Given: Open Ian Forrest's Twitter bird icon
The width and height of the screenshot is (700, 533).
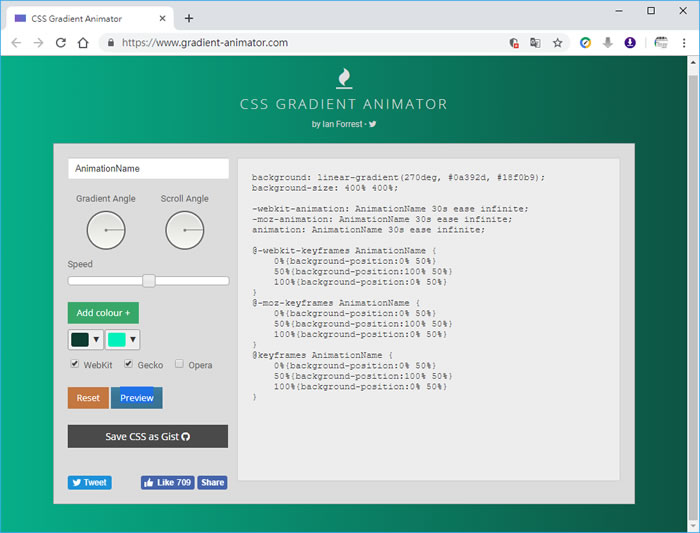Looking at the screenshot, I should 373,124.
